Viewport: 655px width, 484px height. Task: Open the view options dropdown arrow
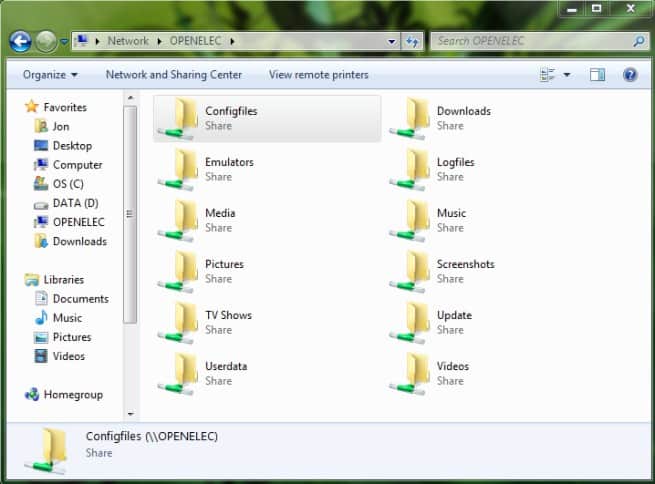(567, 75)
